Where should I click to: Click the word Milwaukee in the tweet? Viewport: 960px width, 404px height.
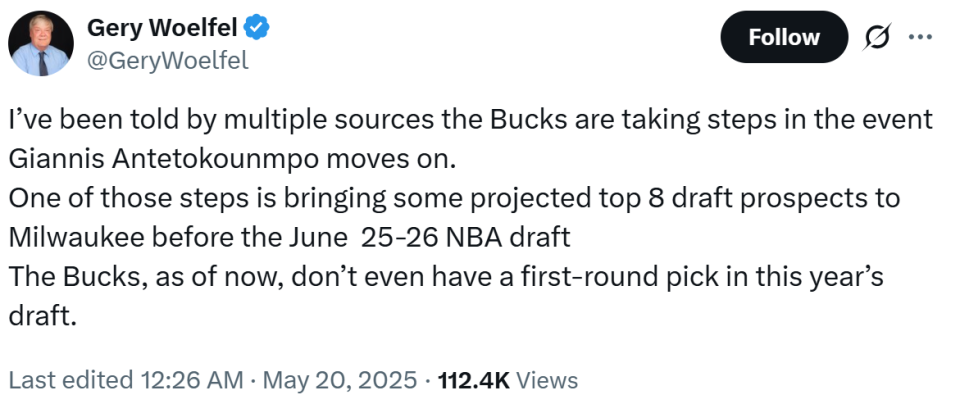77,238
